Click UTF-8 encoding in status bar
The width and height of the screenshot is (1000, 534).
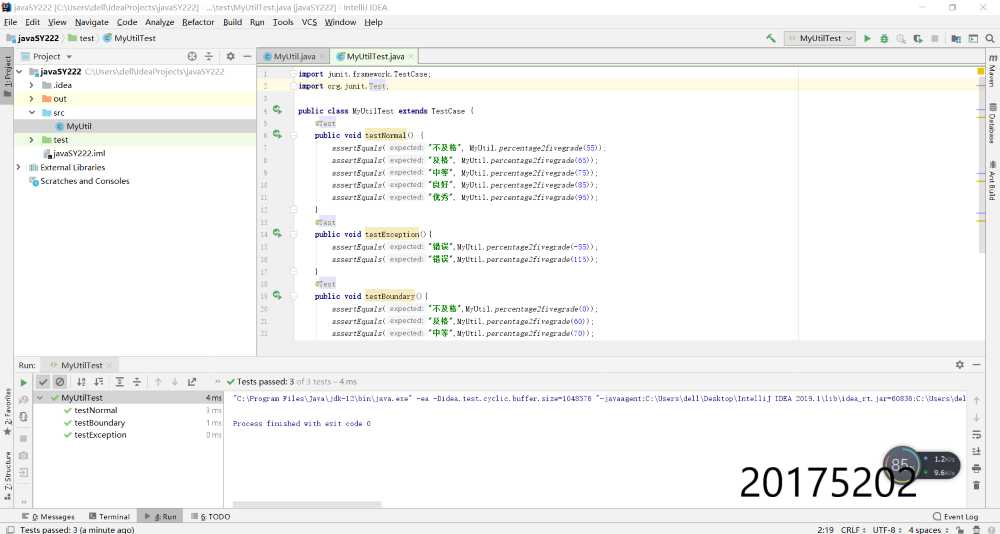tap(887, 530)
